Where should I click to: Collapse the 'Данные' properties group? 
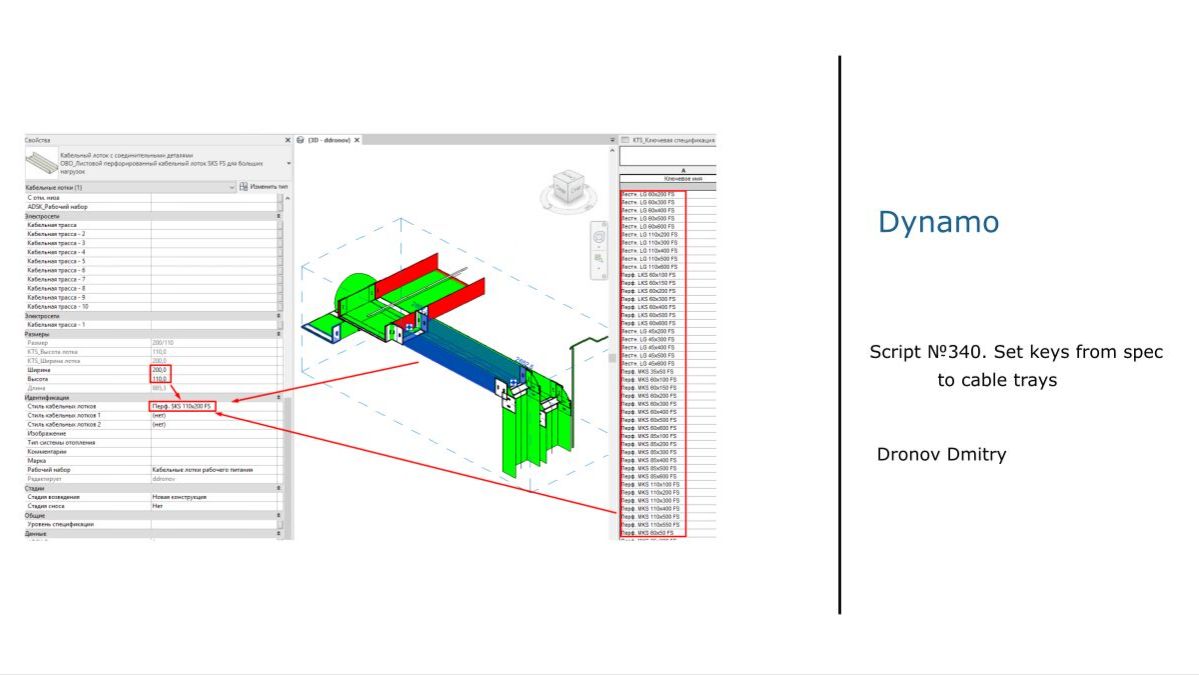coord(278,534)
